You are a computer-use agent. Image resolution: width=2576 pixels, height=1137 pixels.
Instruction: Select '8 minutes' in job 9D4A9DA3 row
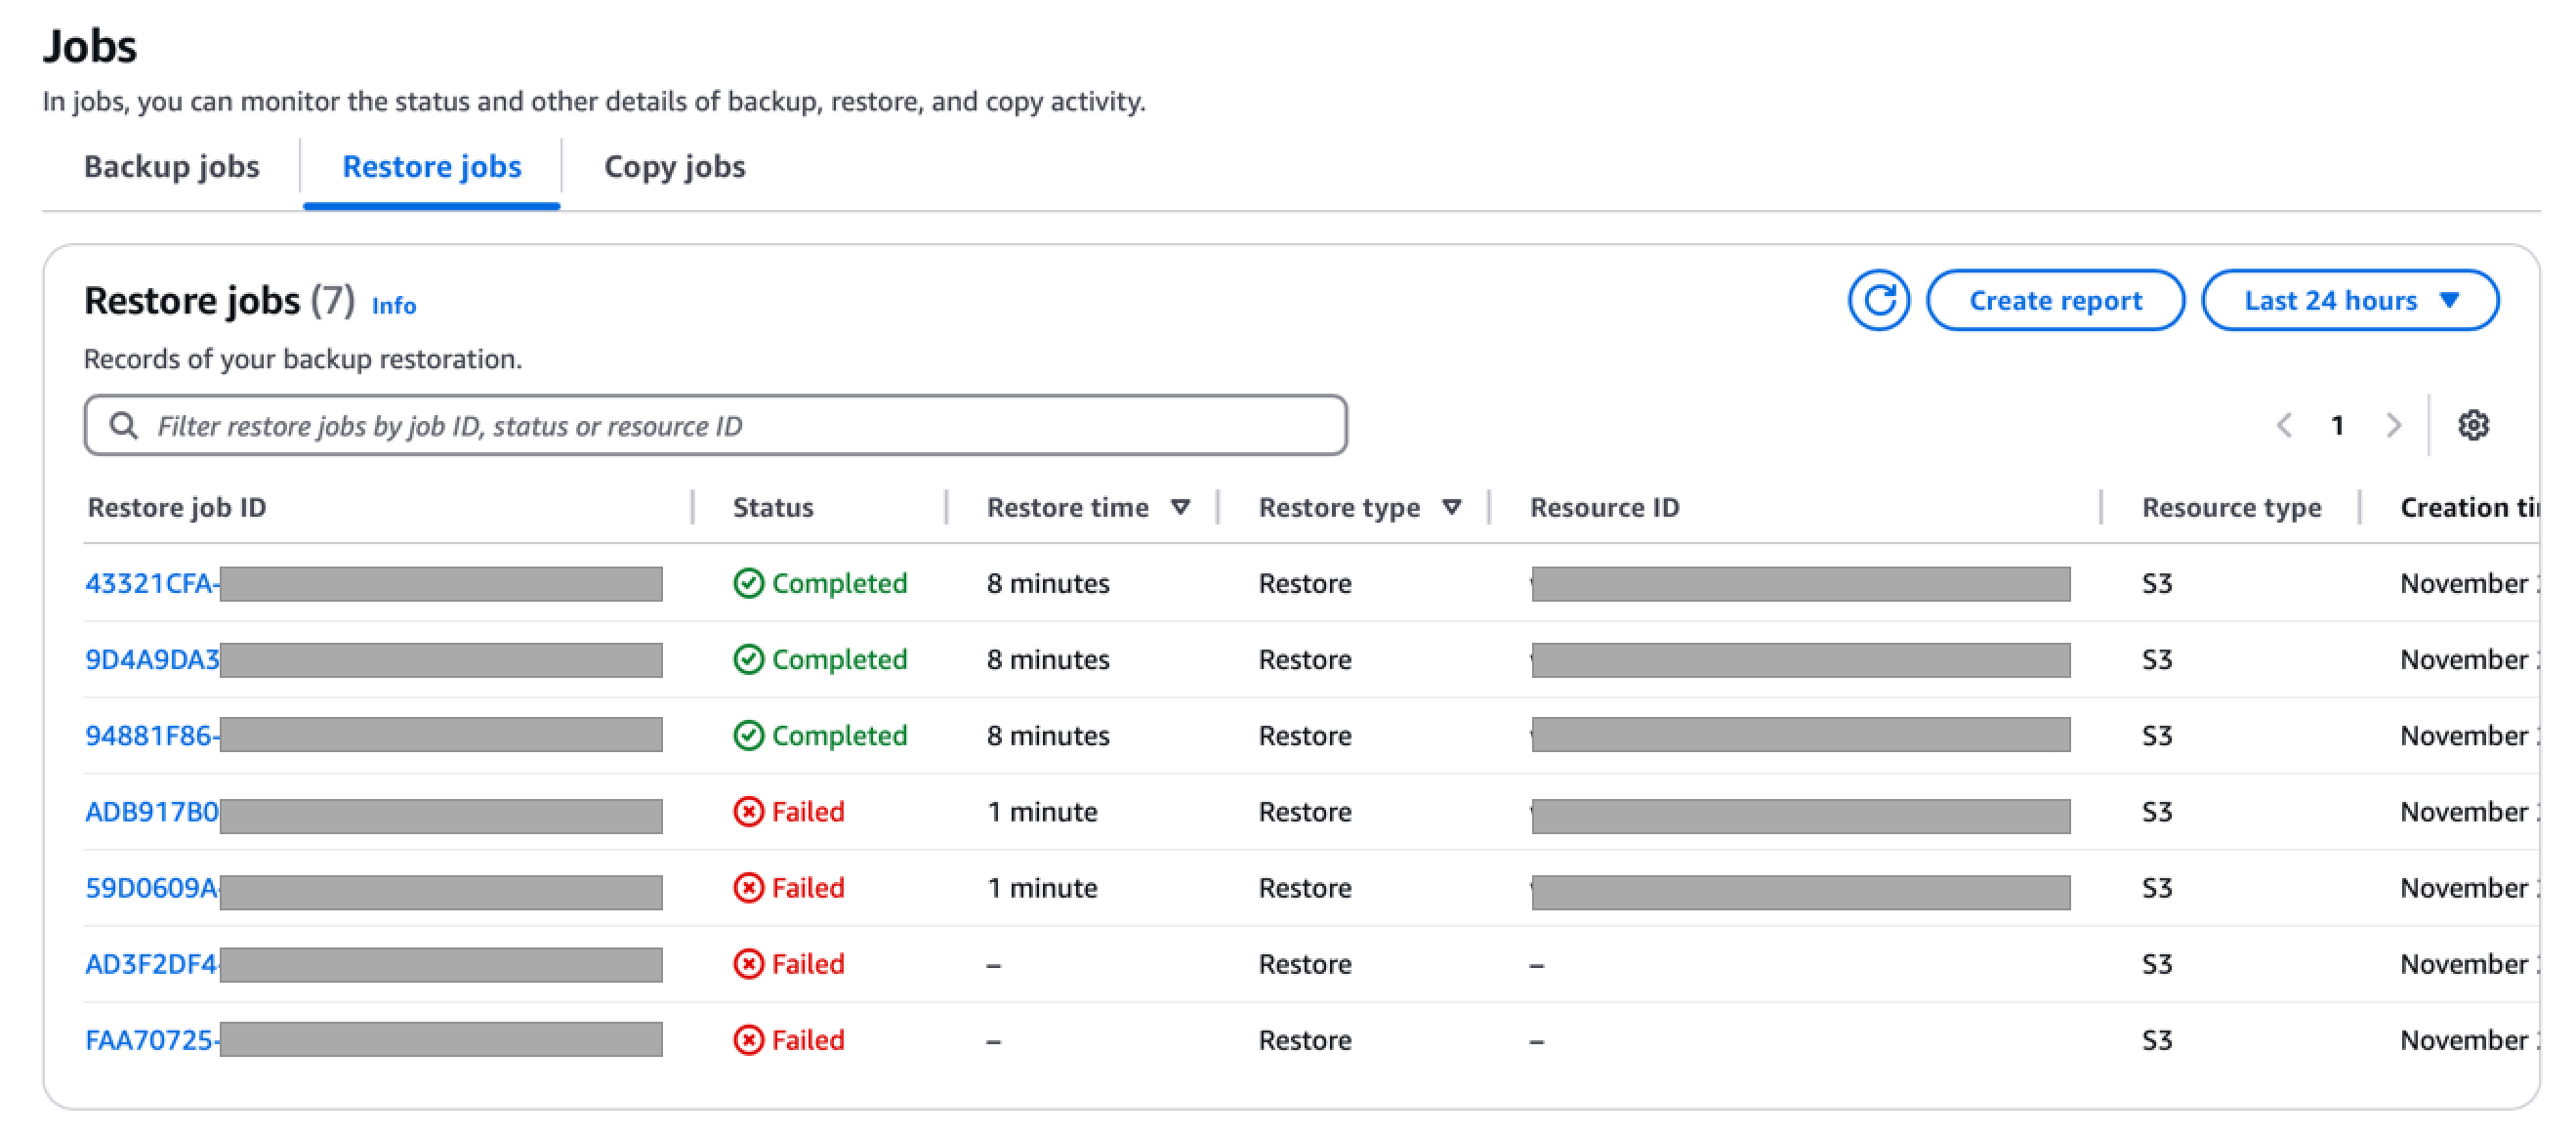tap(1048, 659)
